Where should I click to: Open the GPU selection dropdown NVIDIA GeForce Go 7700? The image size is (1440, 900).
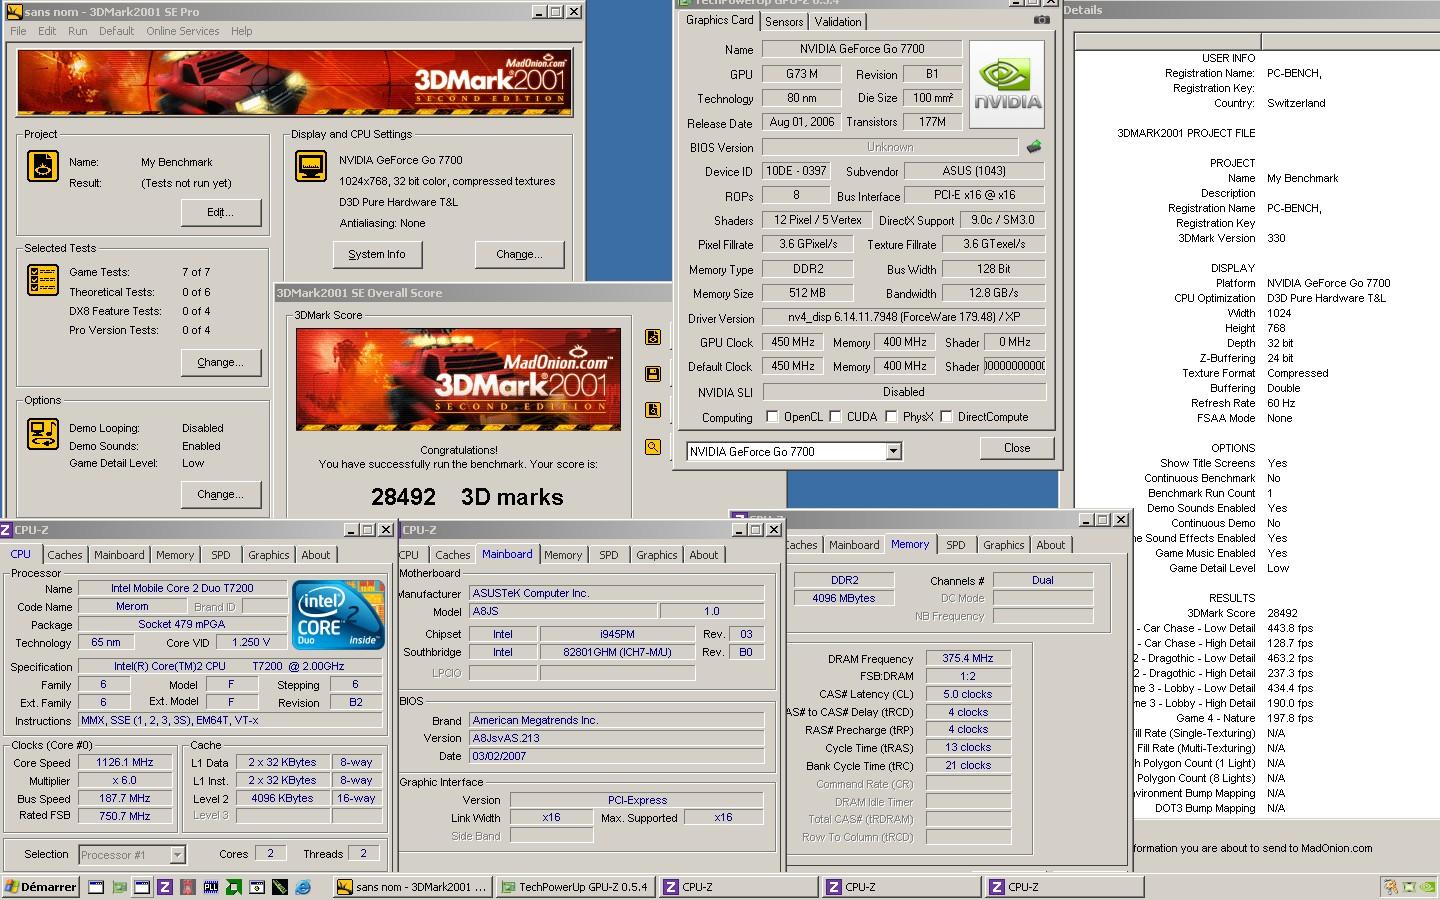click(893, 452)
